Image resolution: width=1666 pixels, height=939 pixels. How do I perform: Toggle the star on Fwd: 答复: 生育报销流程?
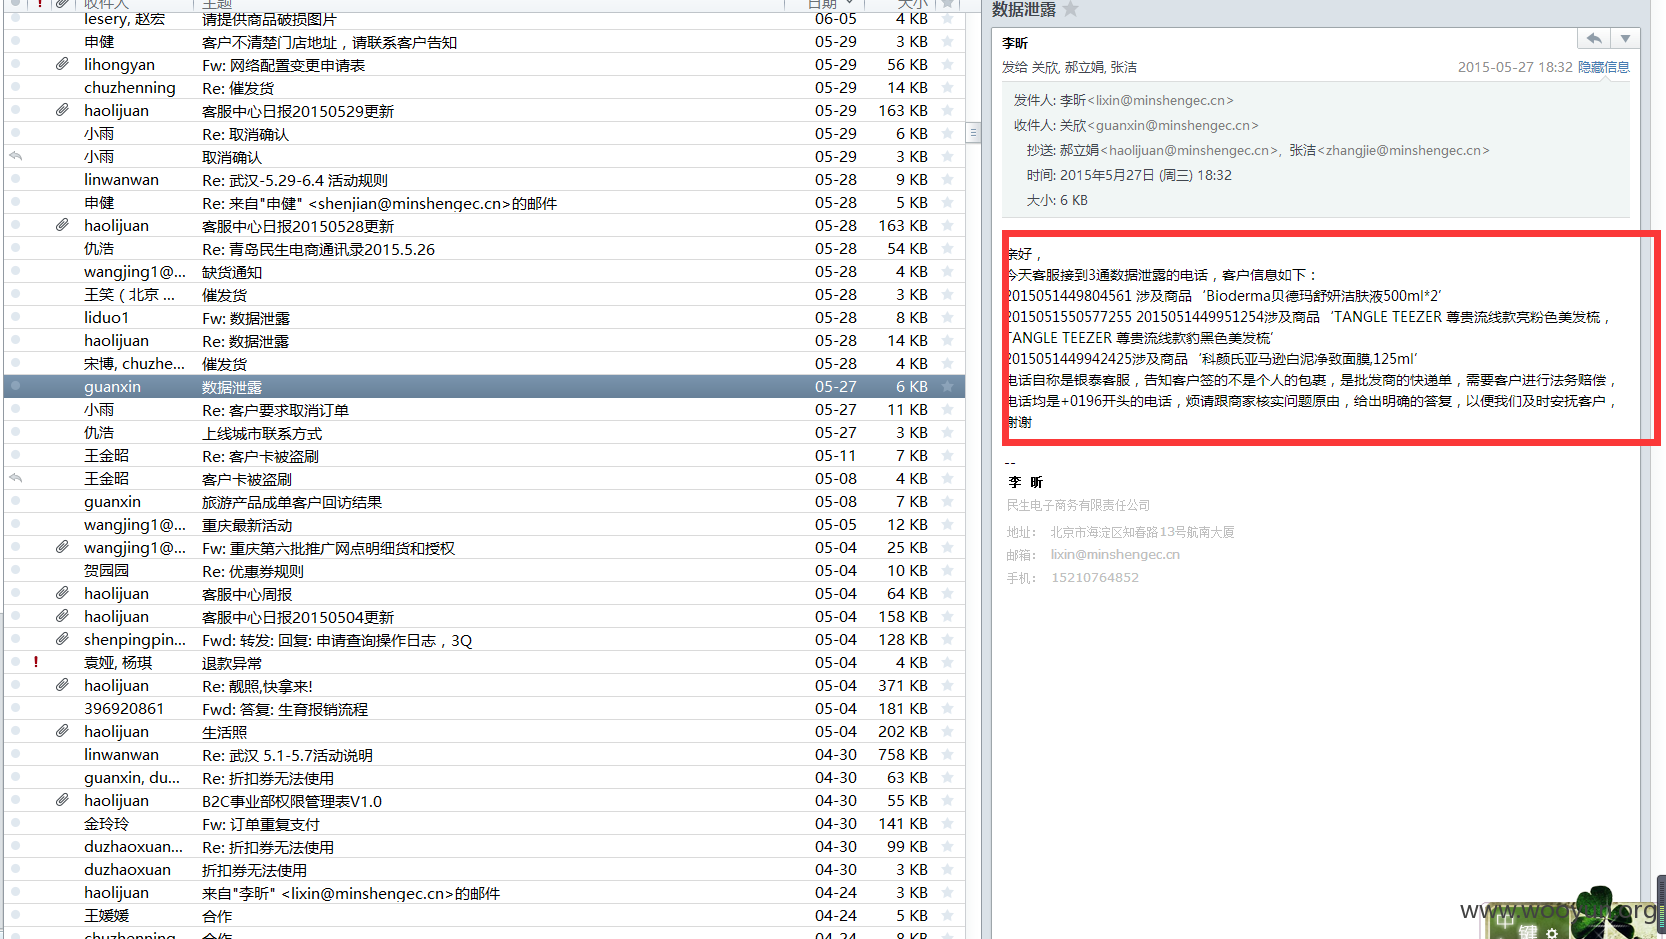coord(947,708)
